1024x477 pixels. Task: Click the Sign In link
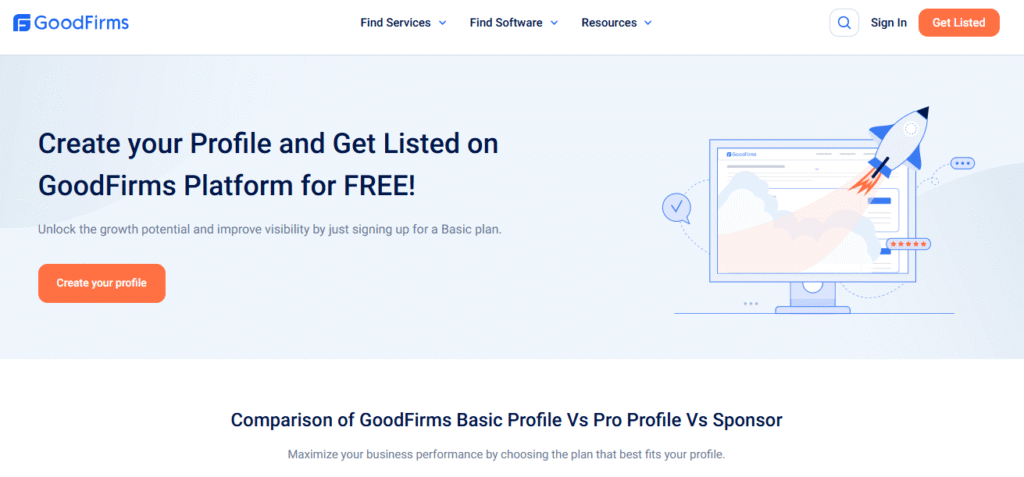click(x=888, y=23)
